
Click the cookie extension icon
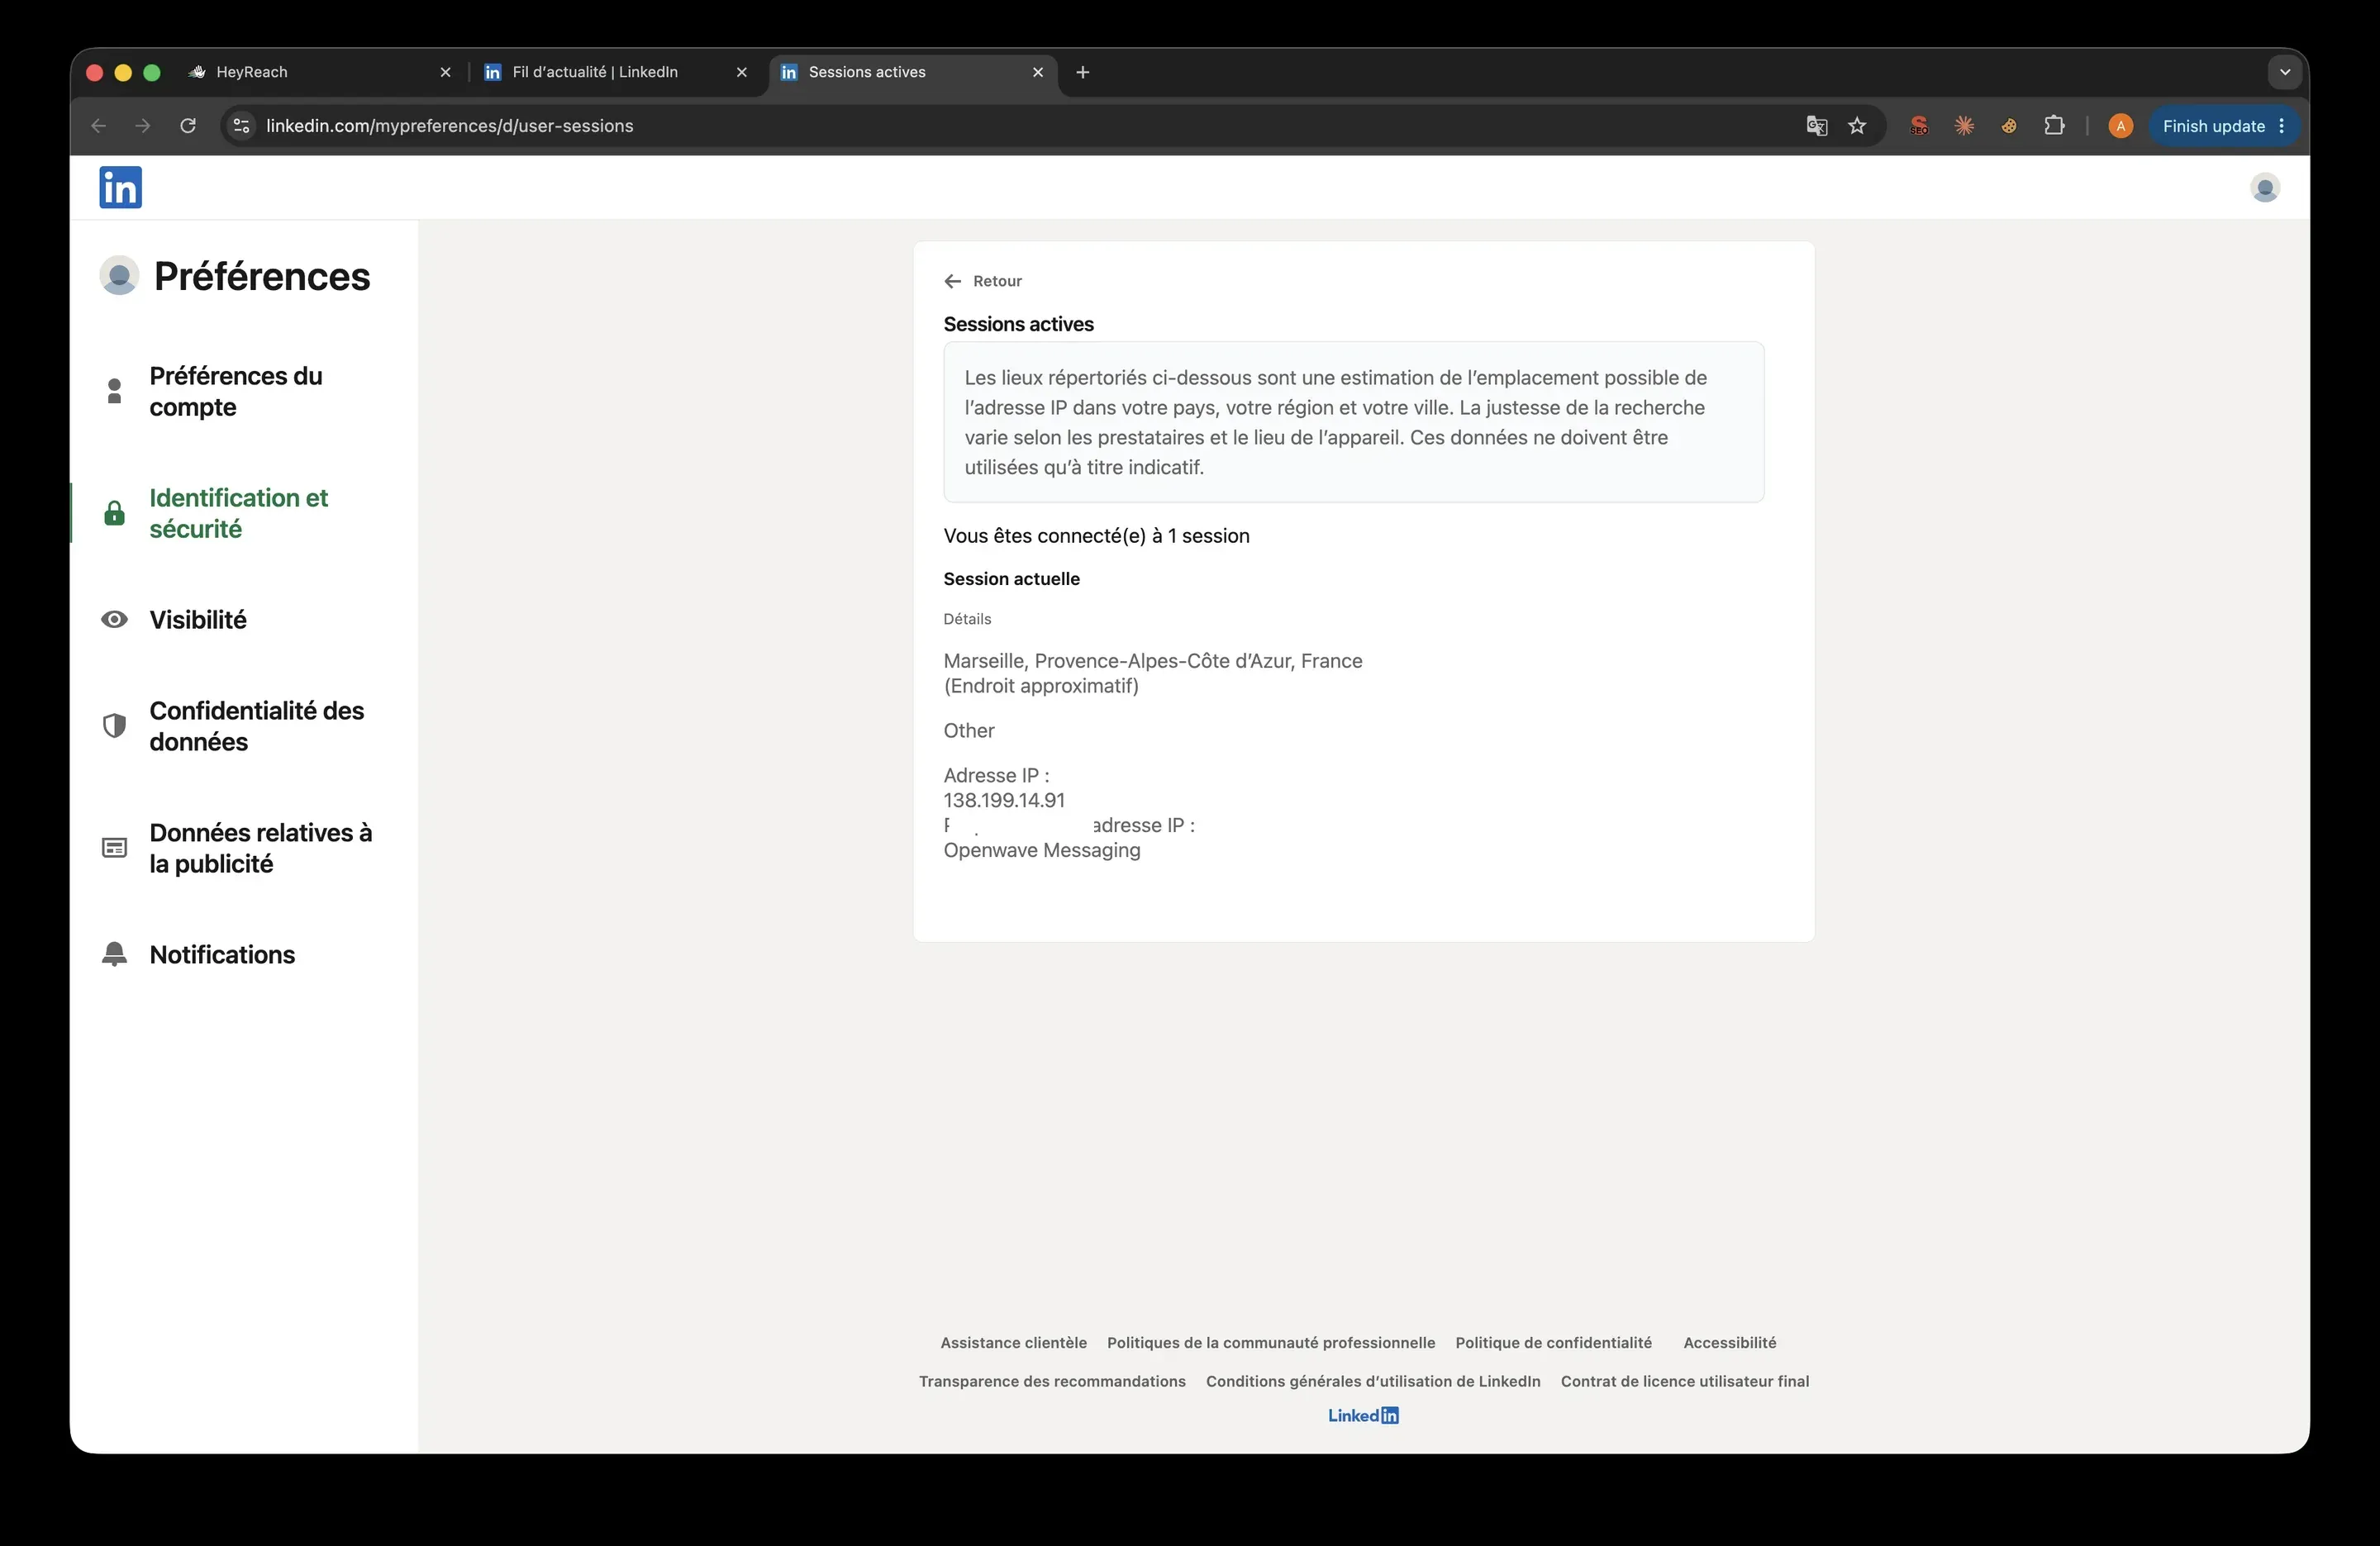(x=2009, y=126)
